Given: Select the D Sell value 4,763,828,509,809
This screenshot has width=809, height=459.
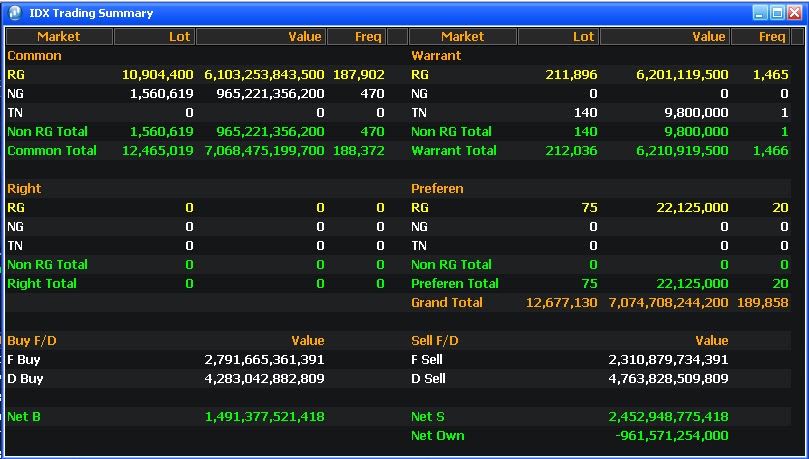Looking at the screenshot, I should [668, 378].
